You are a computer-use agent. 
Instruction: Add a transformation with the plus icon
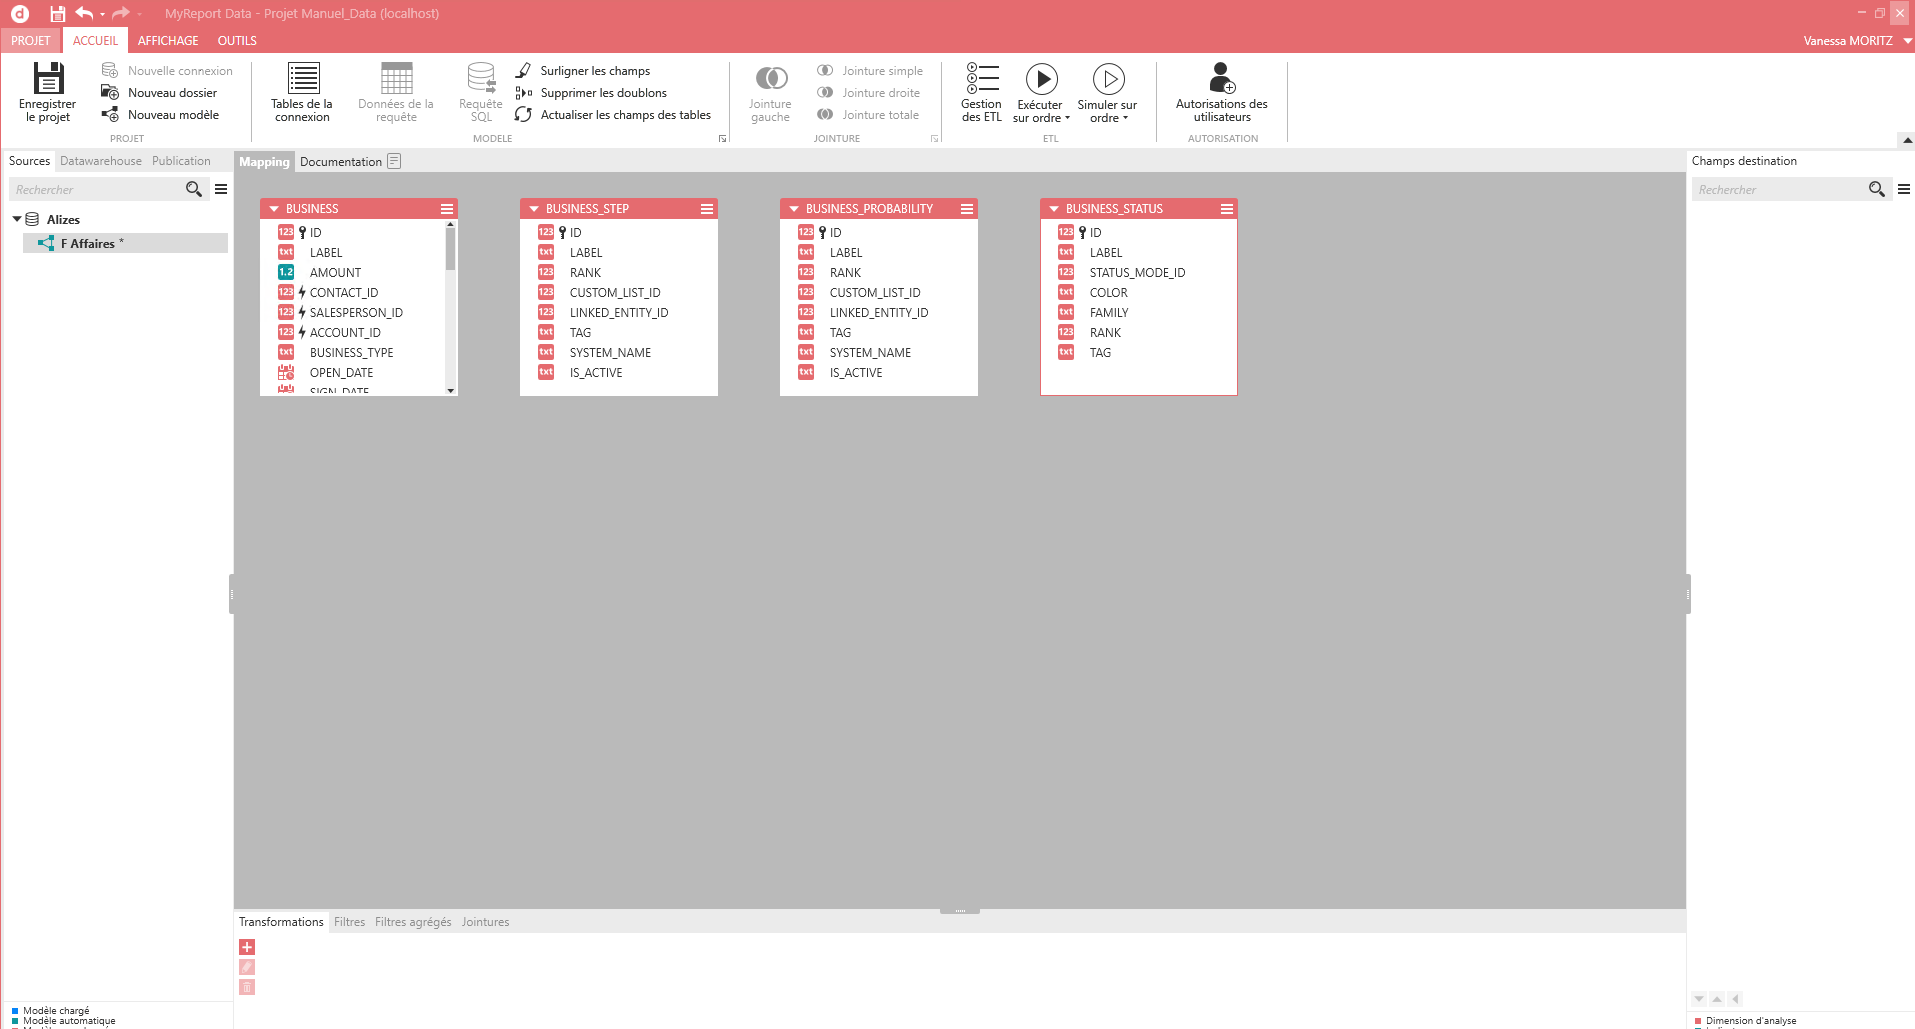pos(247,947)
